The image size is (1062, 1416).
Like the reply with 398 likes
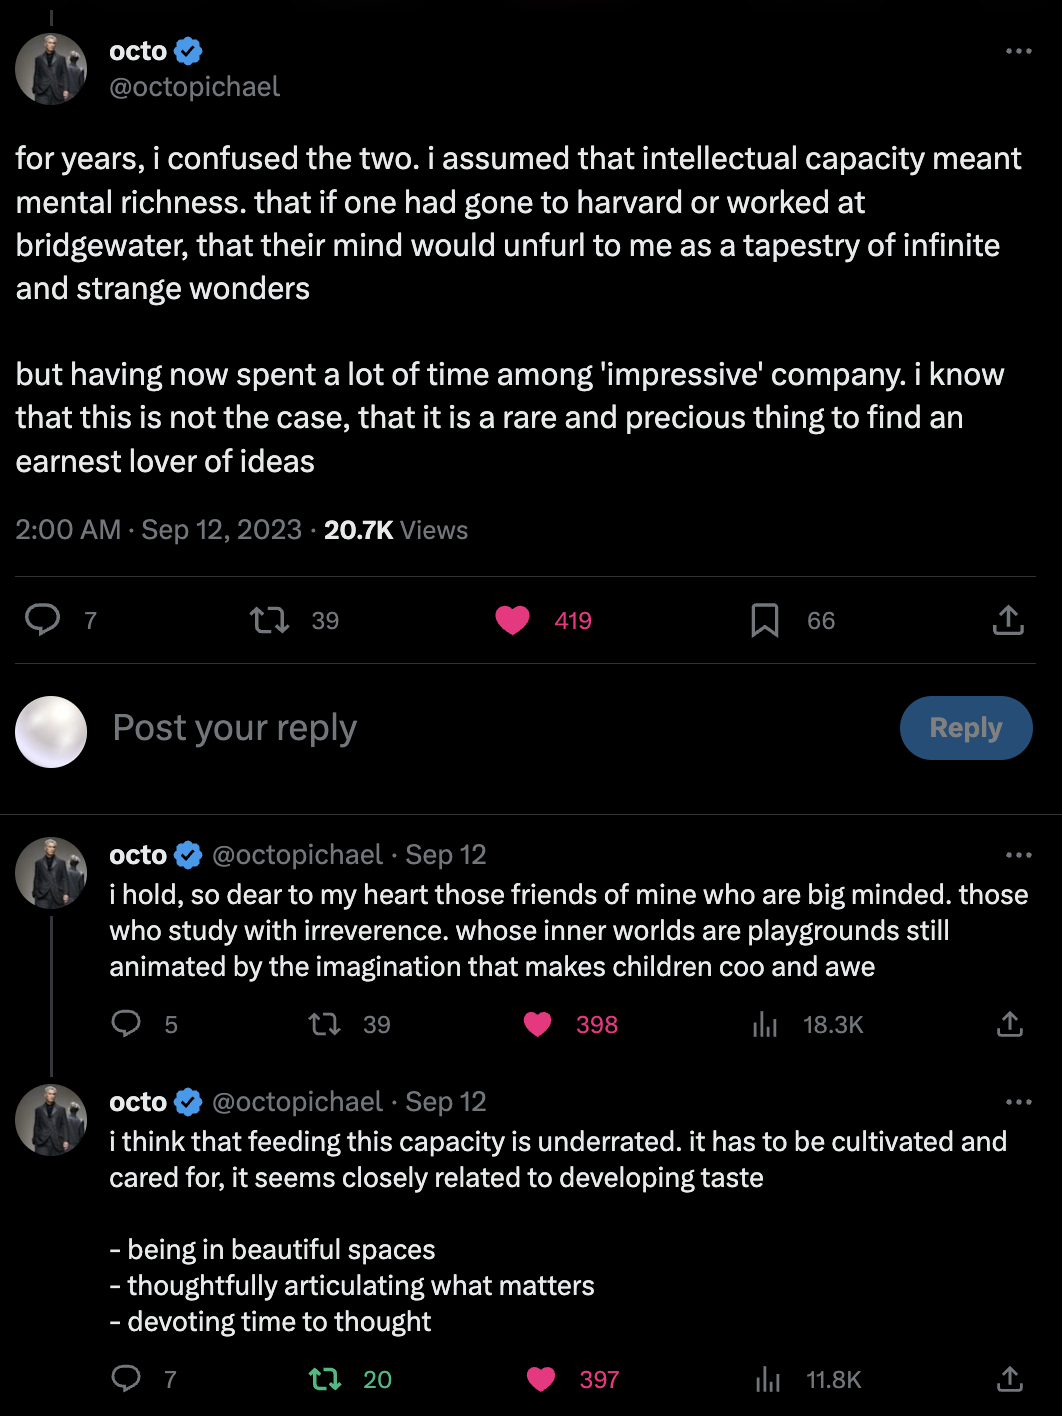(x=538, y=1024)
